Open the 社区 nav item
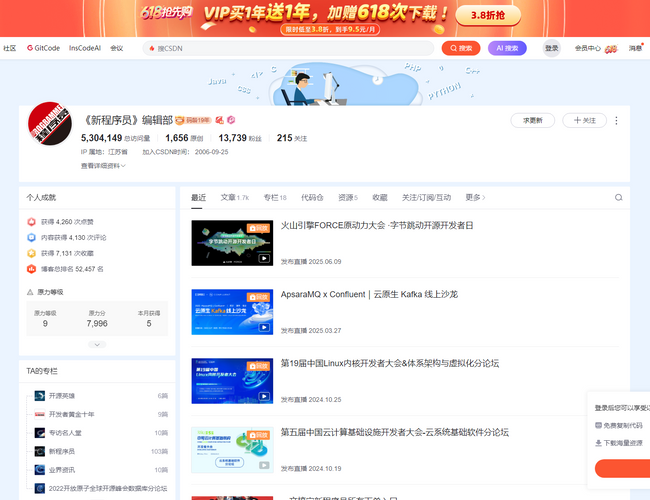The height and width of the screenshot is (500, 650). click(x=10, y=48)
